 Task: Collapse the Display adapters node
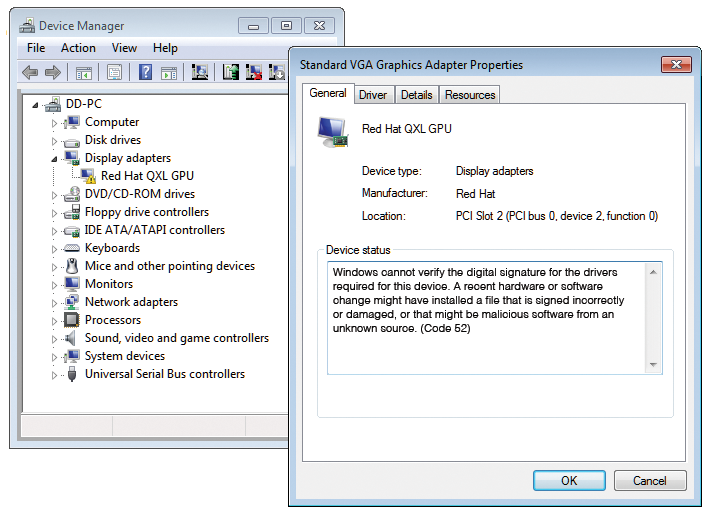coord(54,159)
